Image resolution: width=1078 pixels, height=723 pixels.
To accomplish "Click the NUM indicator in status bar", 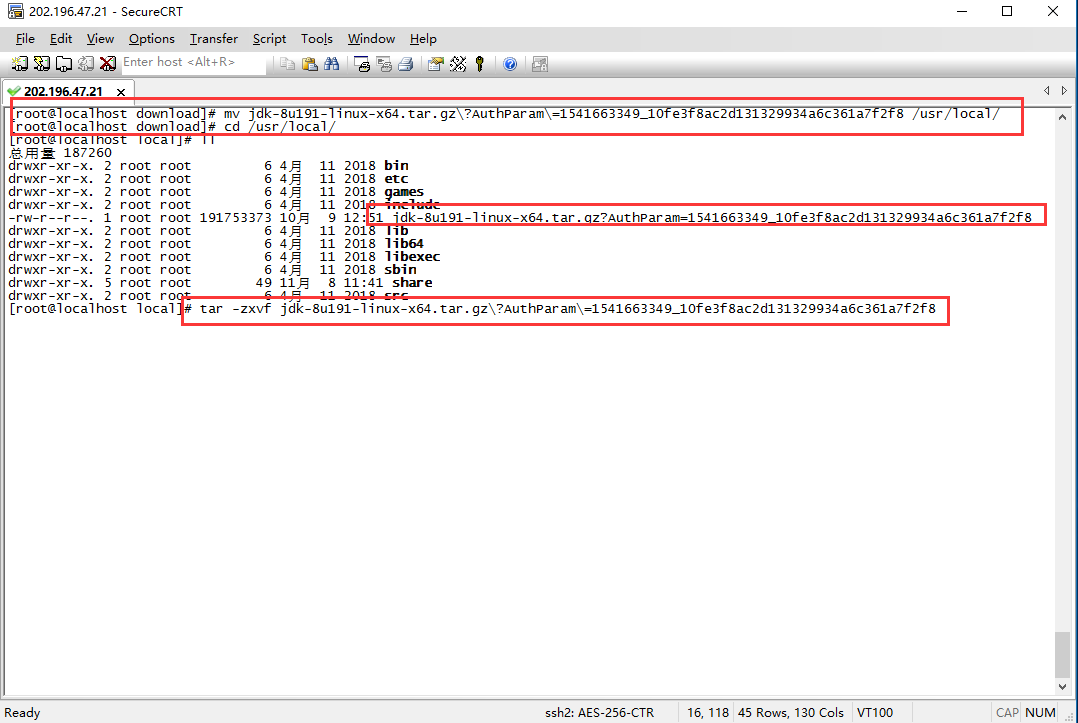I will [1040, 713].
